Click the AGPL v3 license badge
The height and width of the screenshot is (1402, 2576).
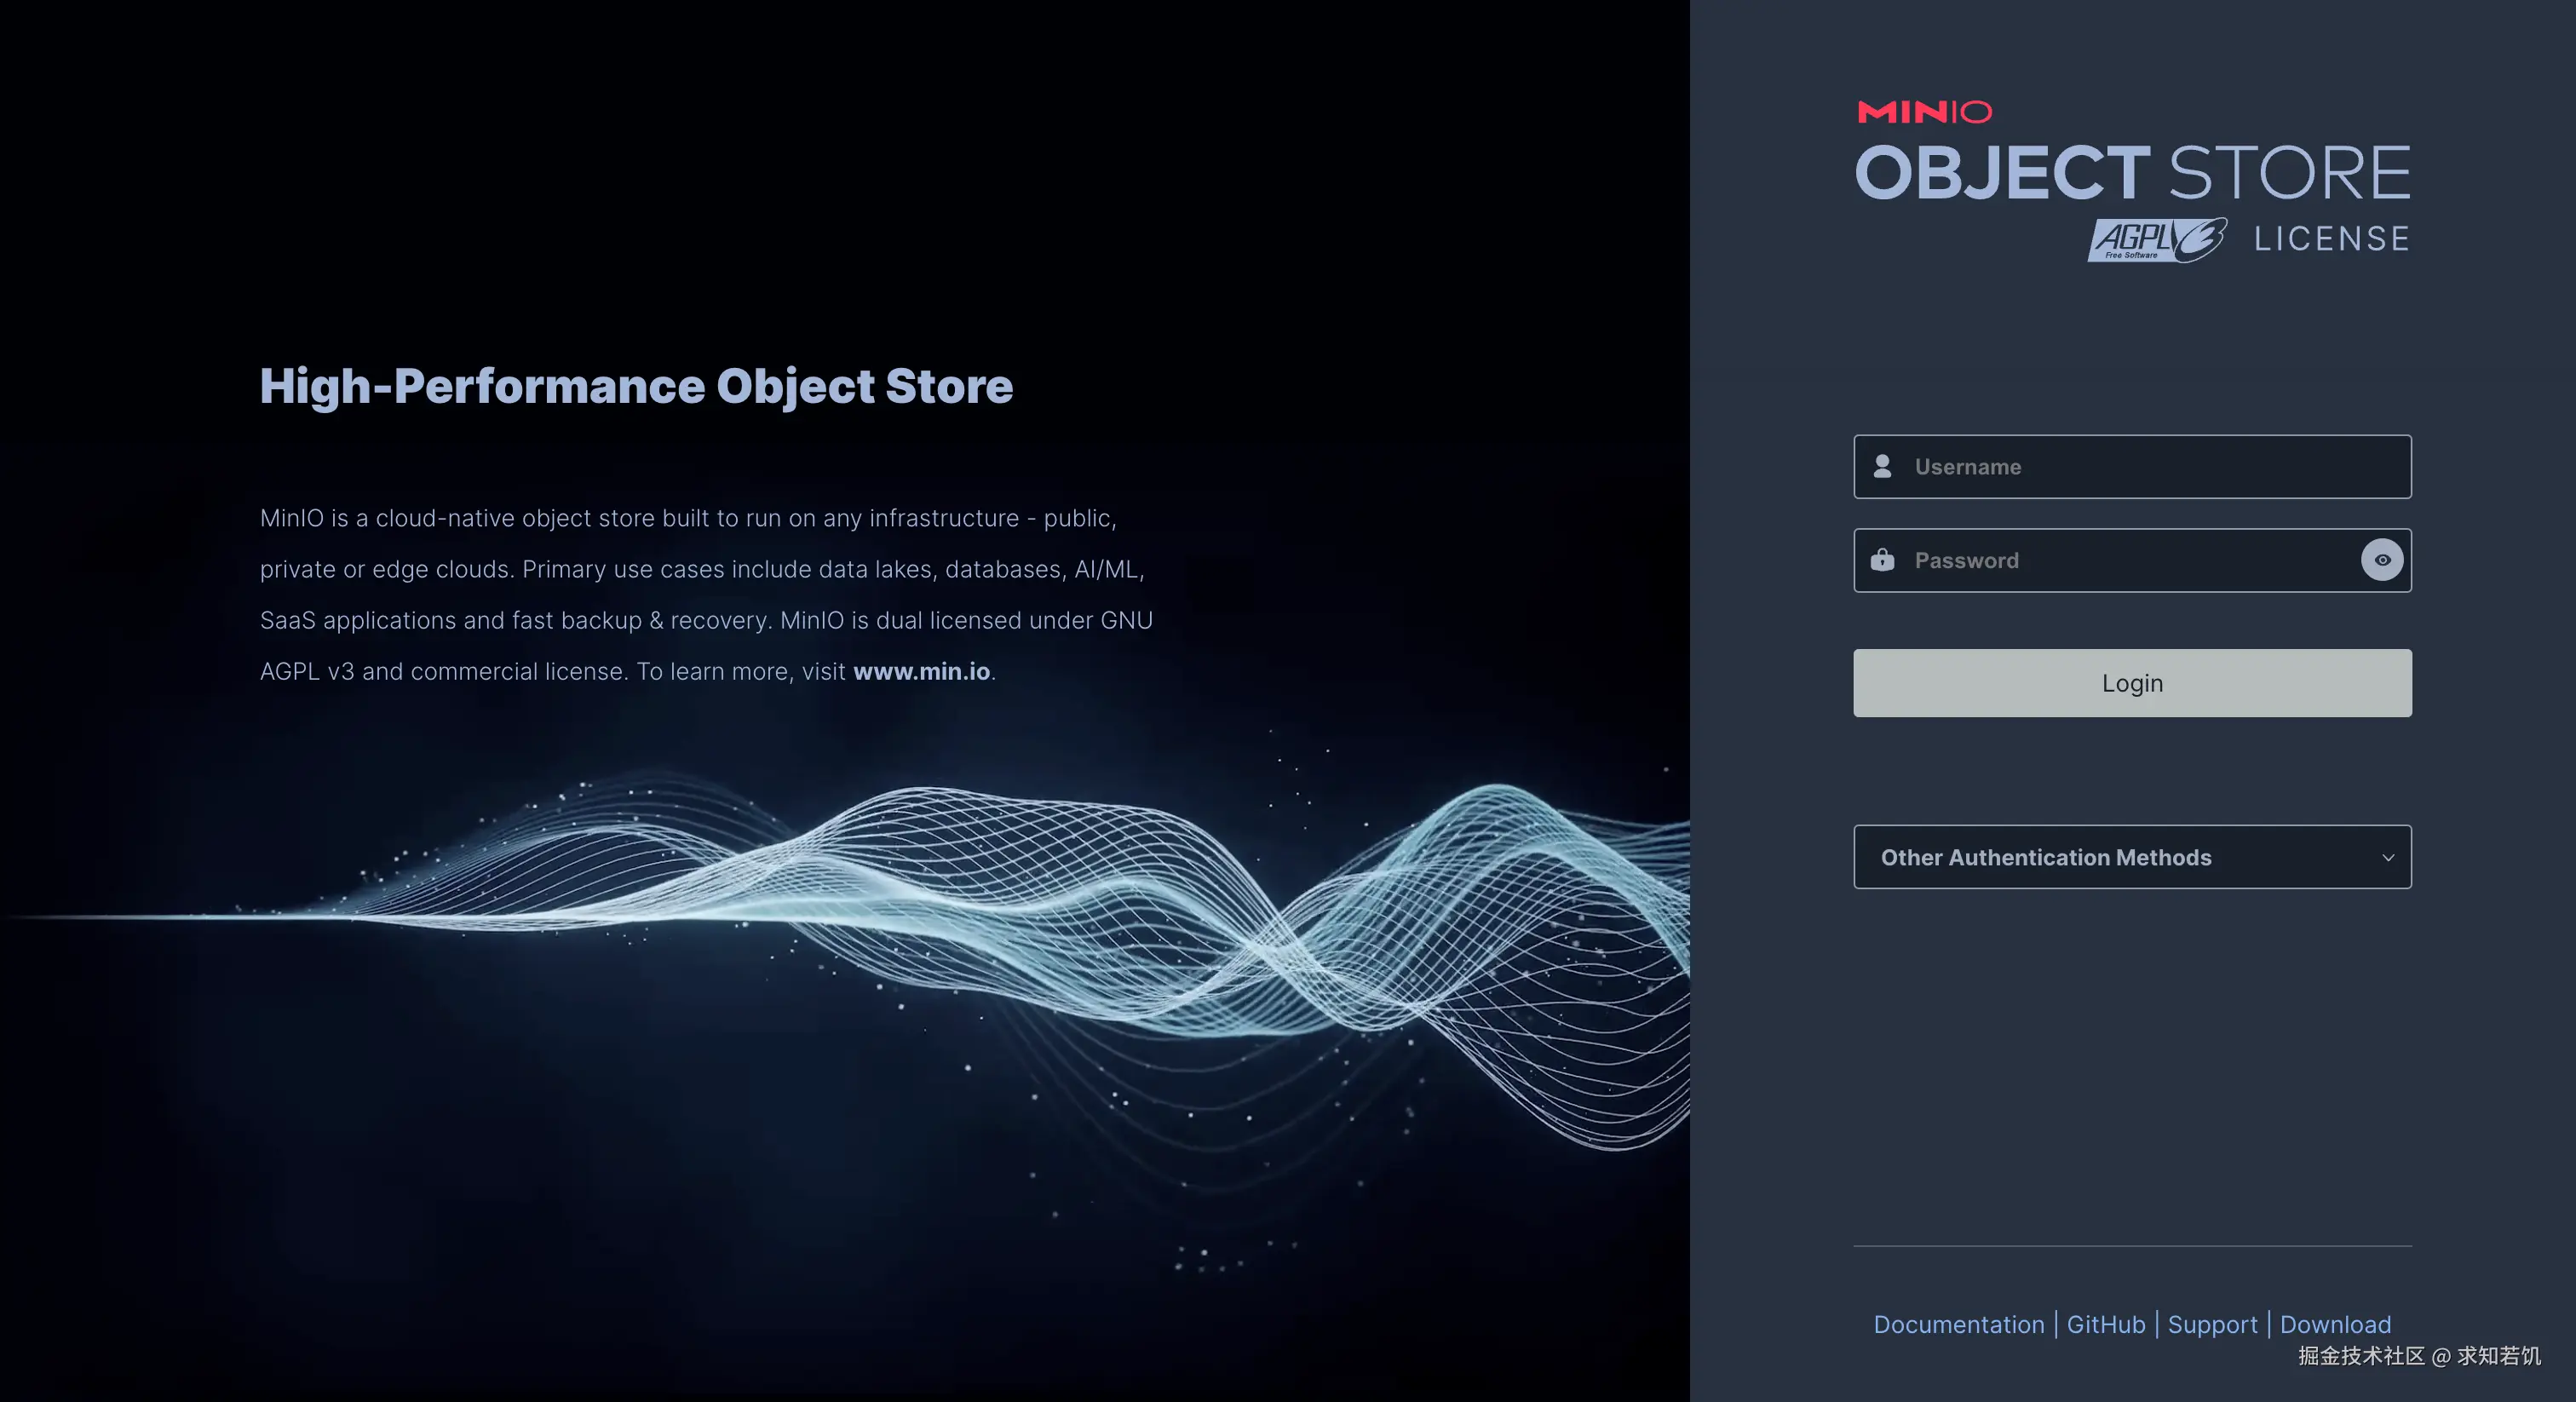pos(2157,240)
